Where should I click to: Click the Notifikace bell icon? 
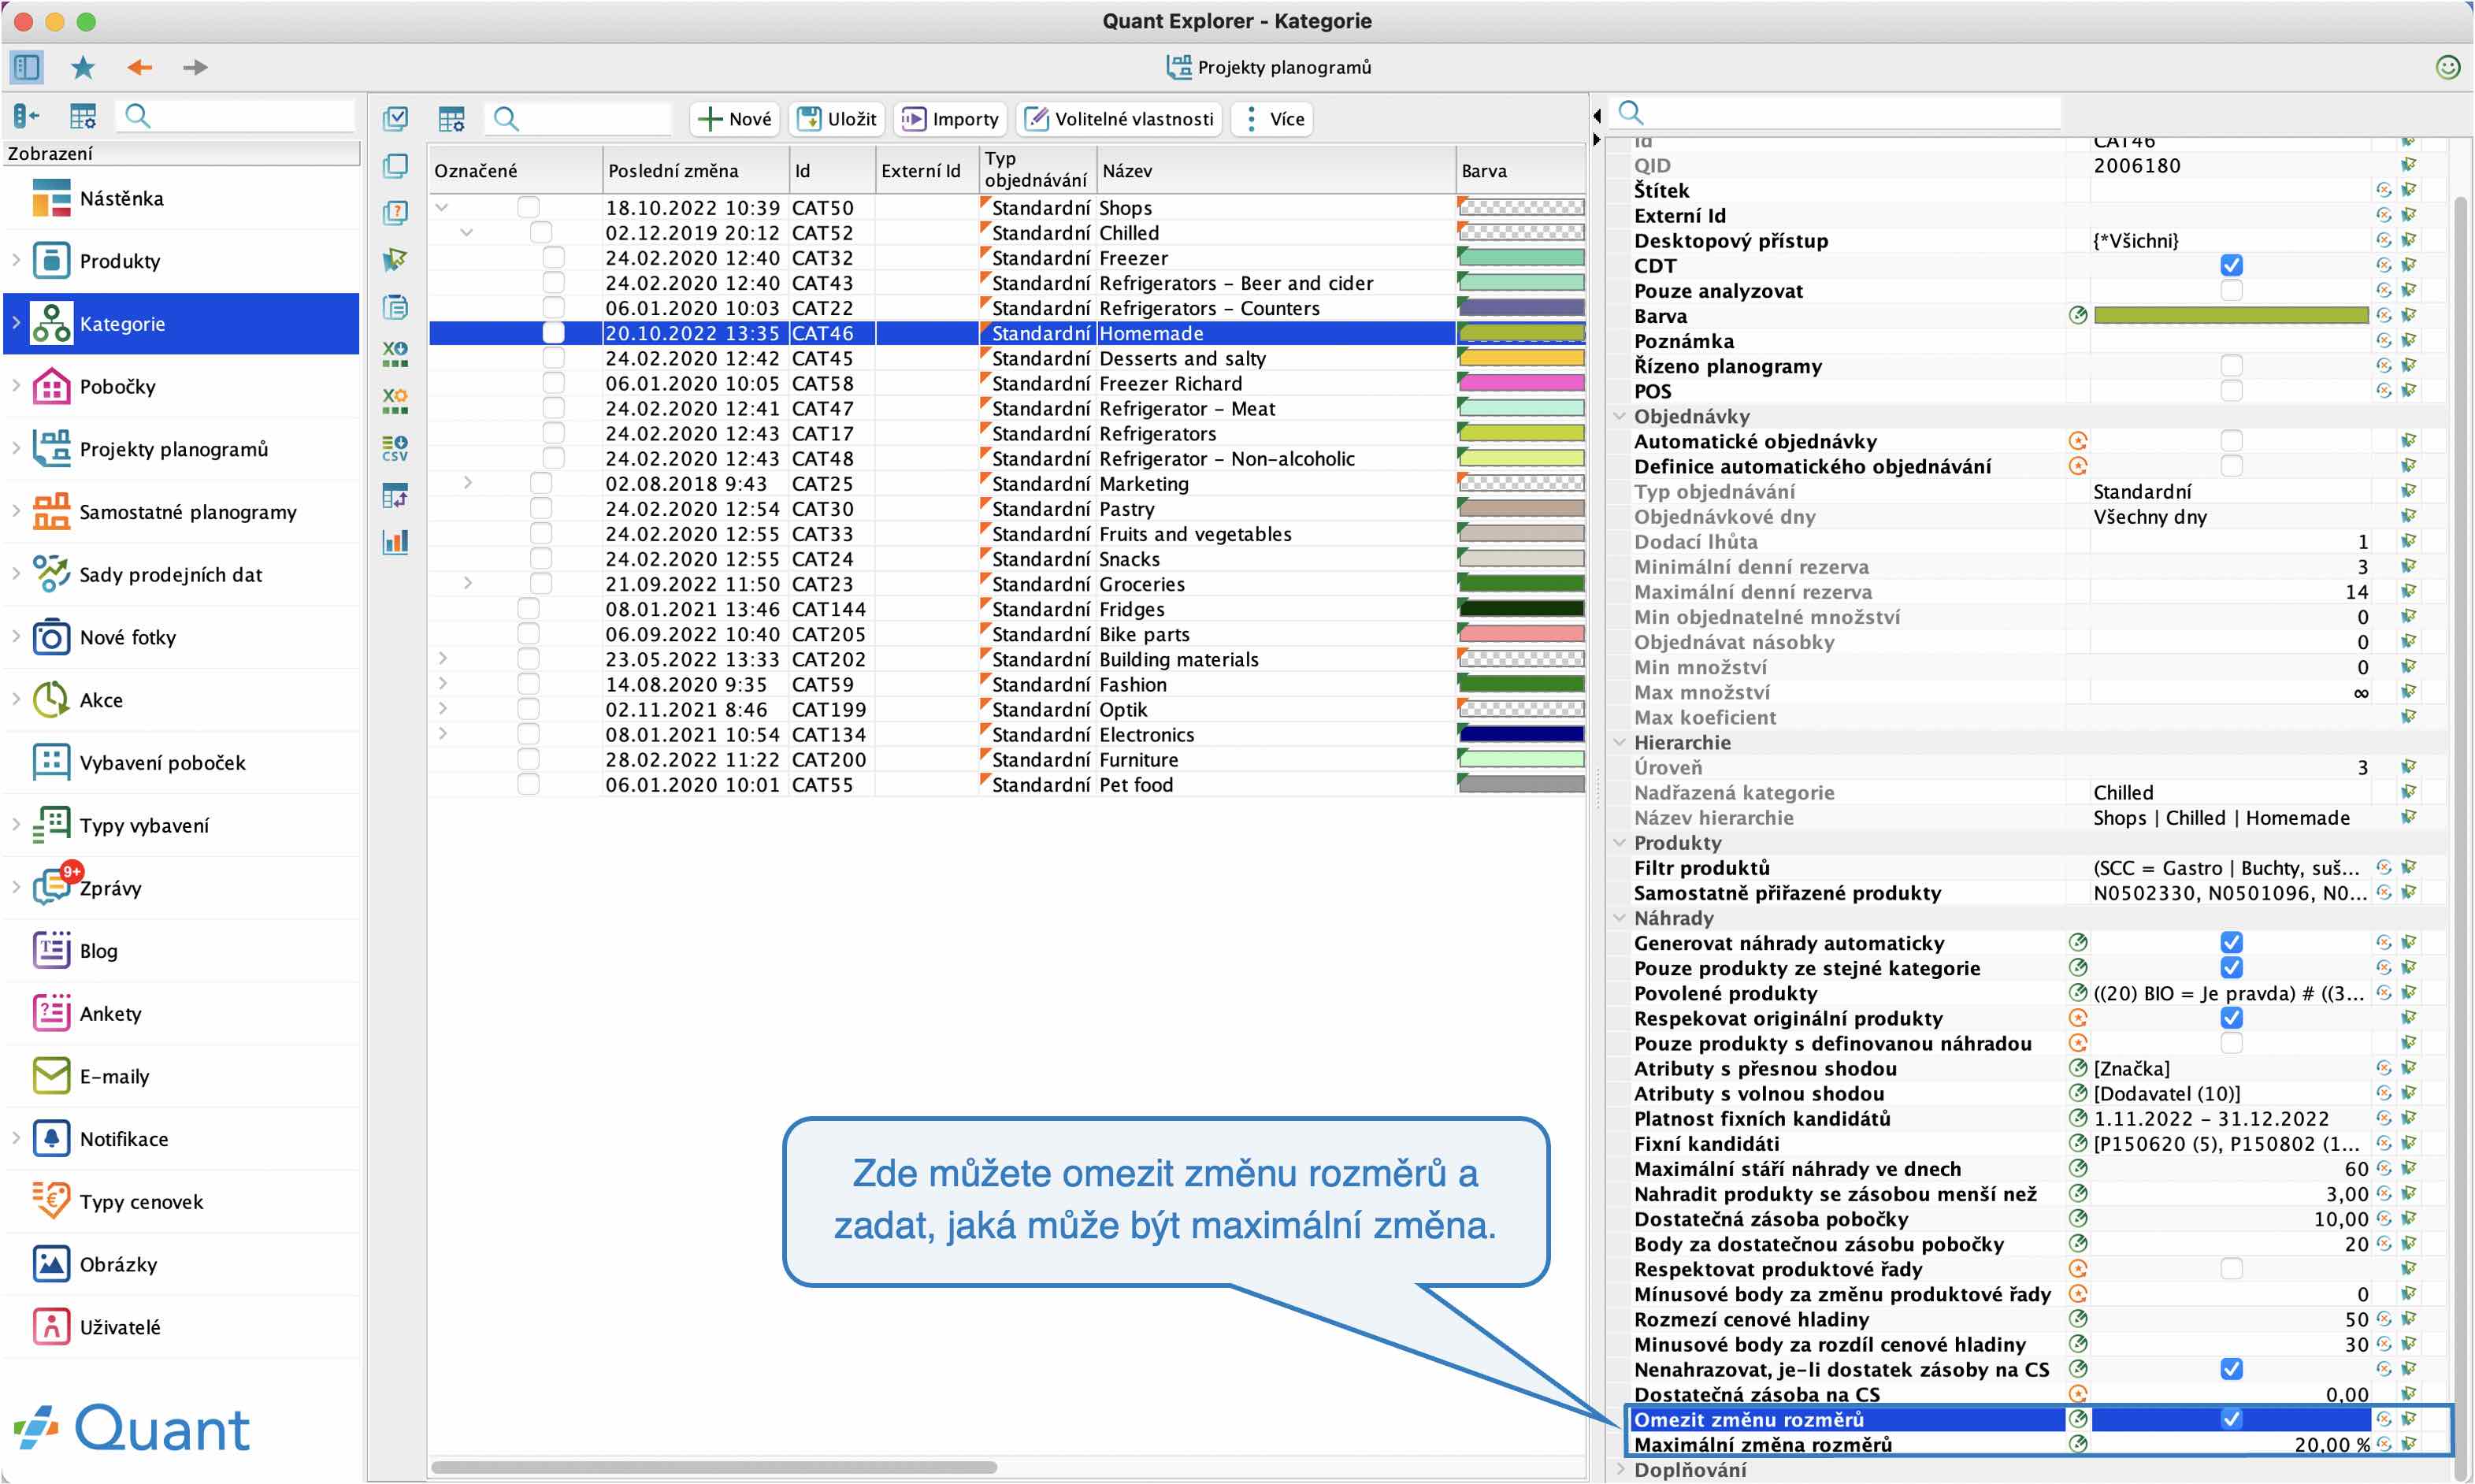[51, 1139]
